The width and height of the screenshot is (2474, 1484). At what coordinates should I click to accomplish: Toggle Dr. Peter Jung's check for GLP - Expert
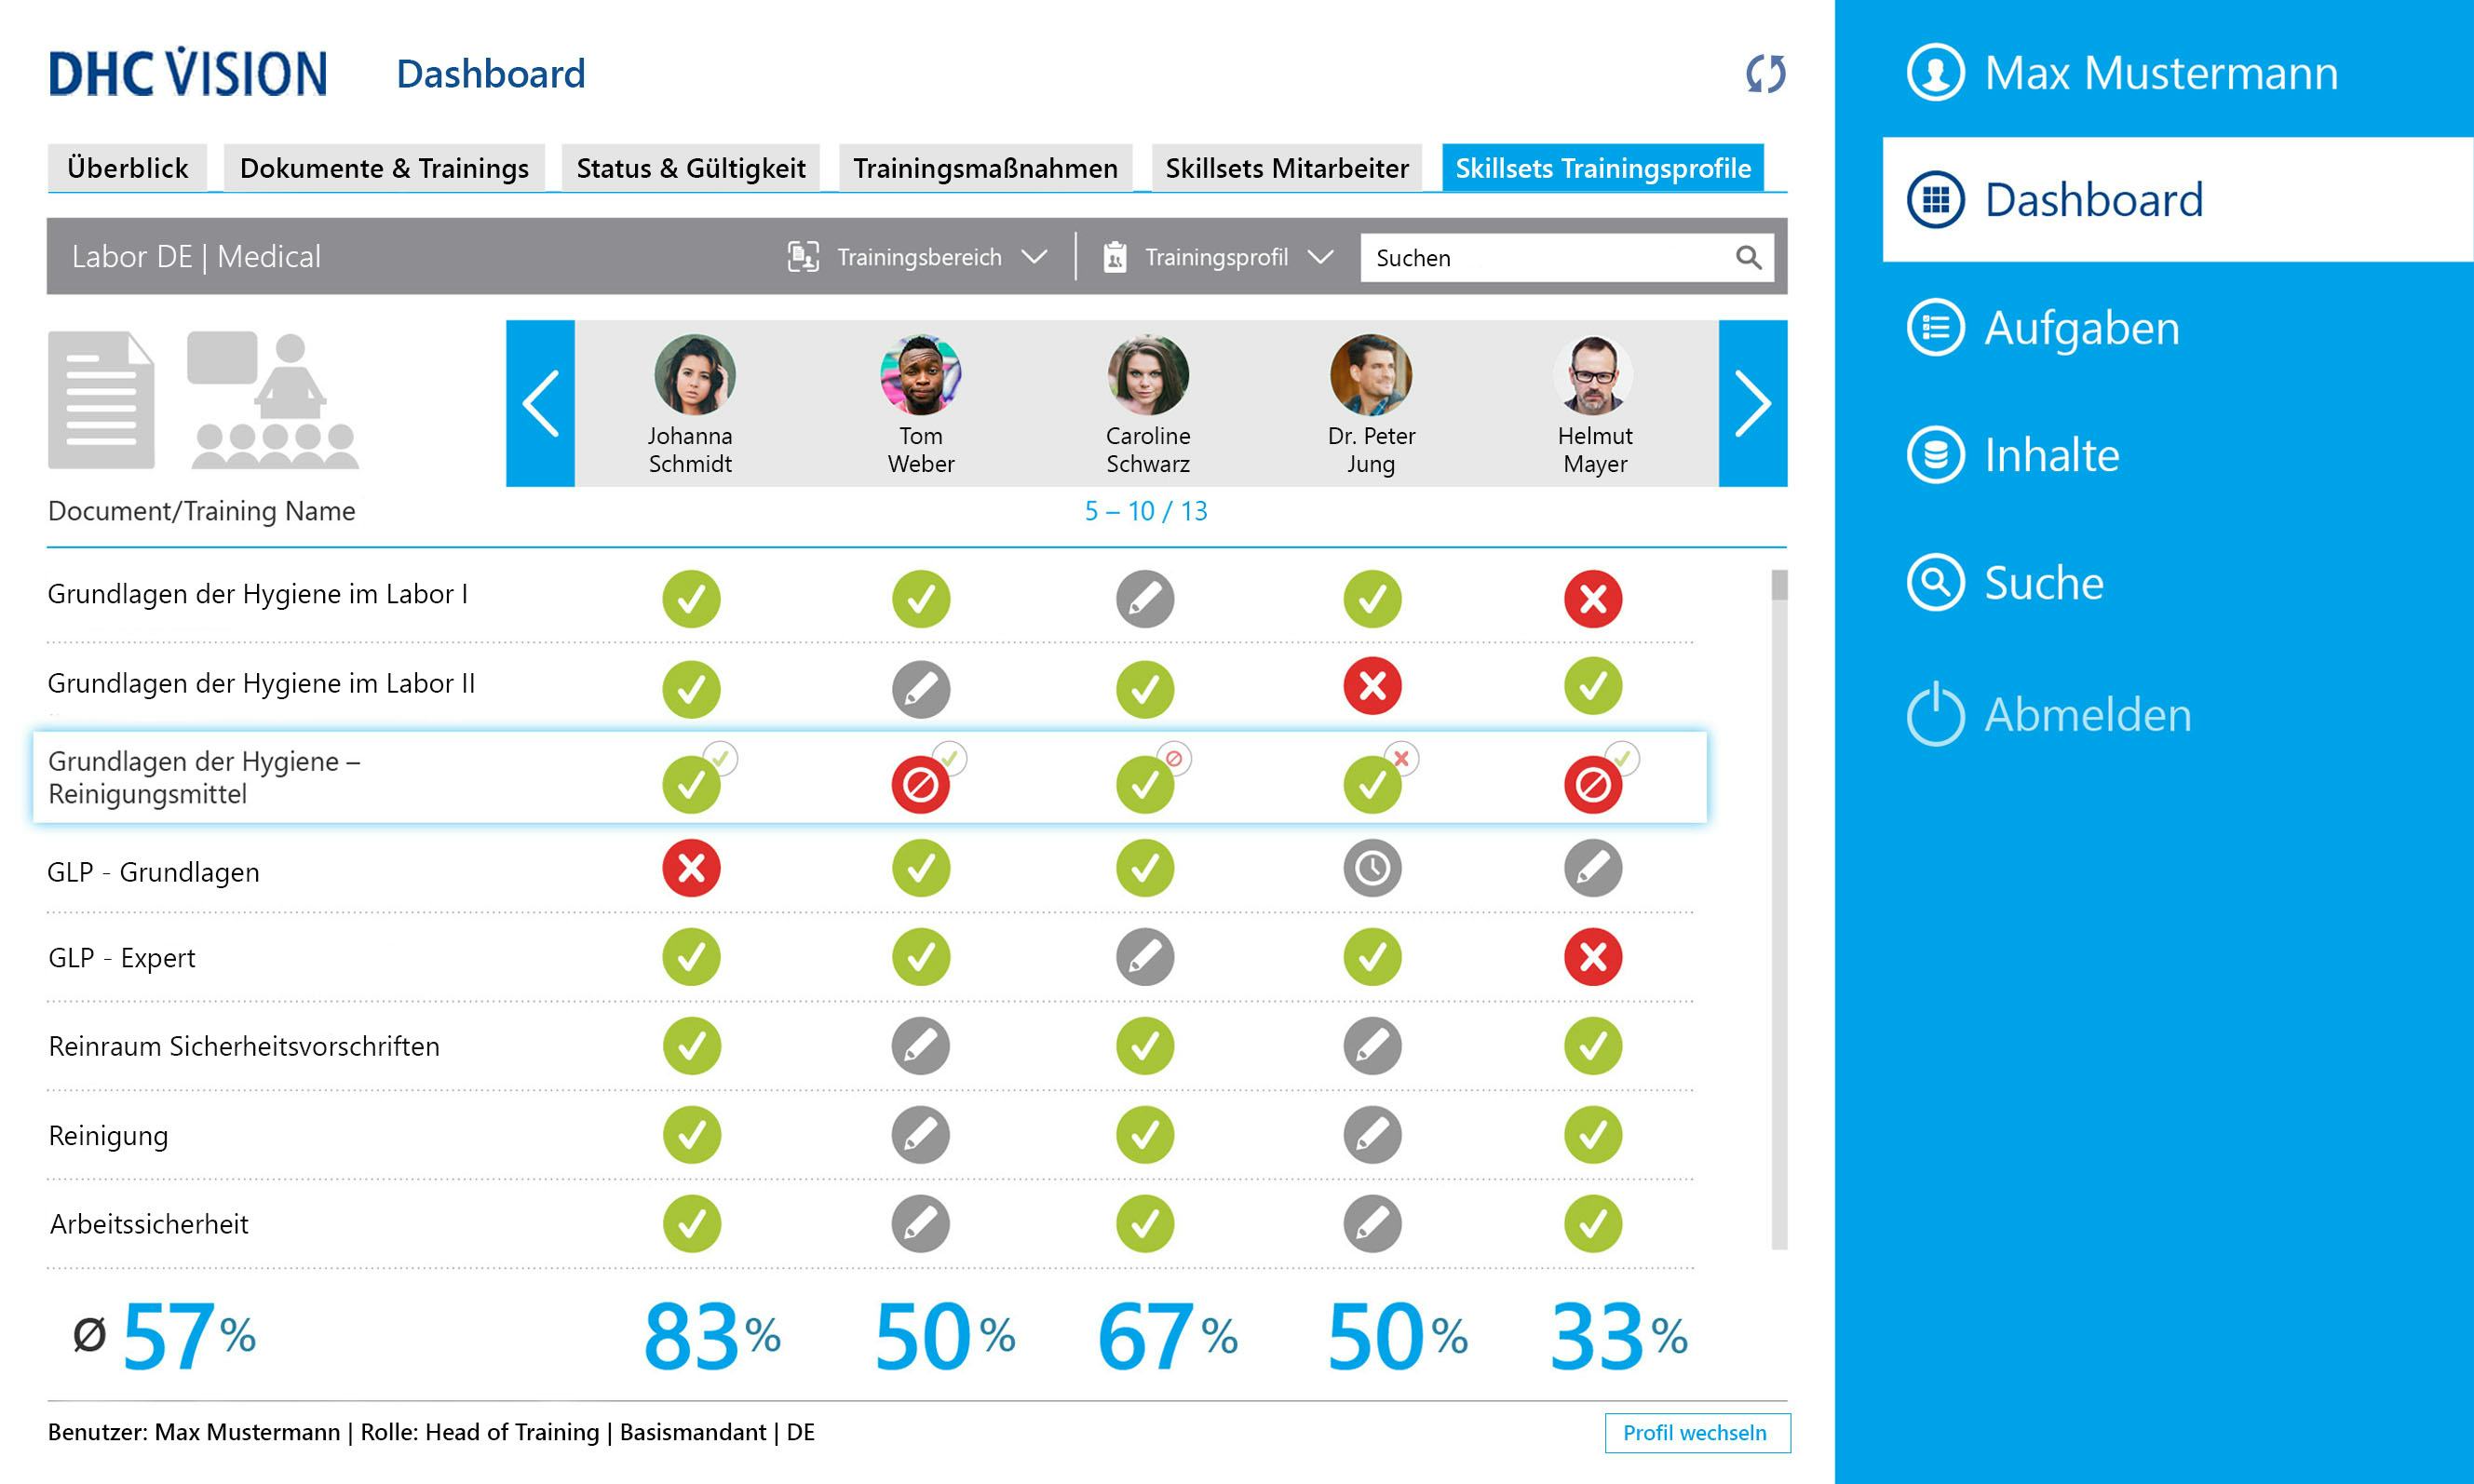tap(1371, 957)
